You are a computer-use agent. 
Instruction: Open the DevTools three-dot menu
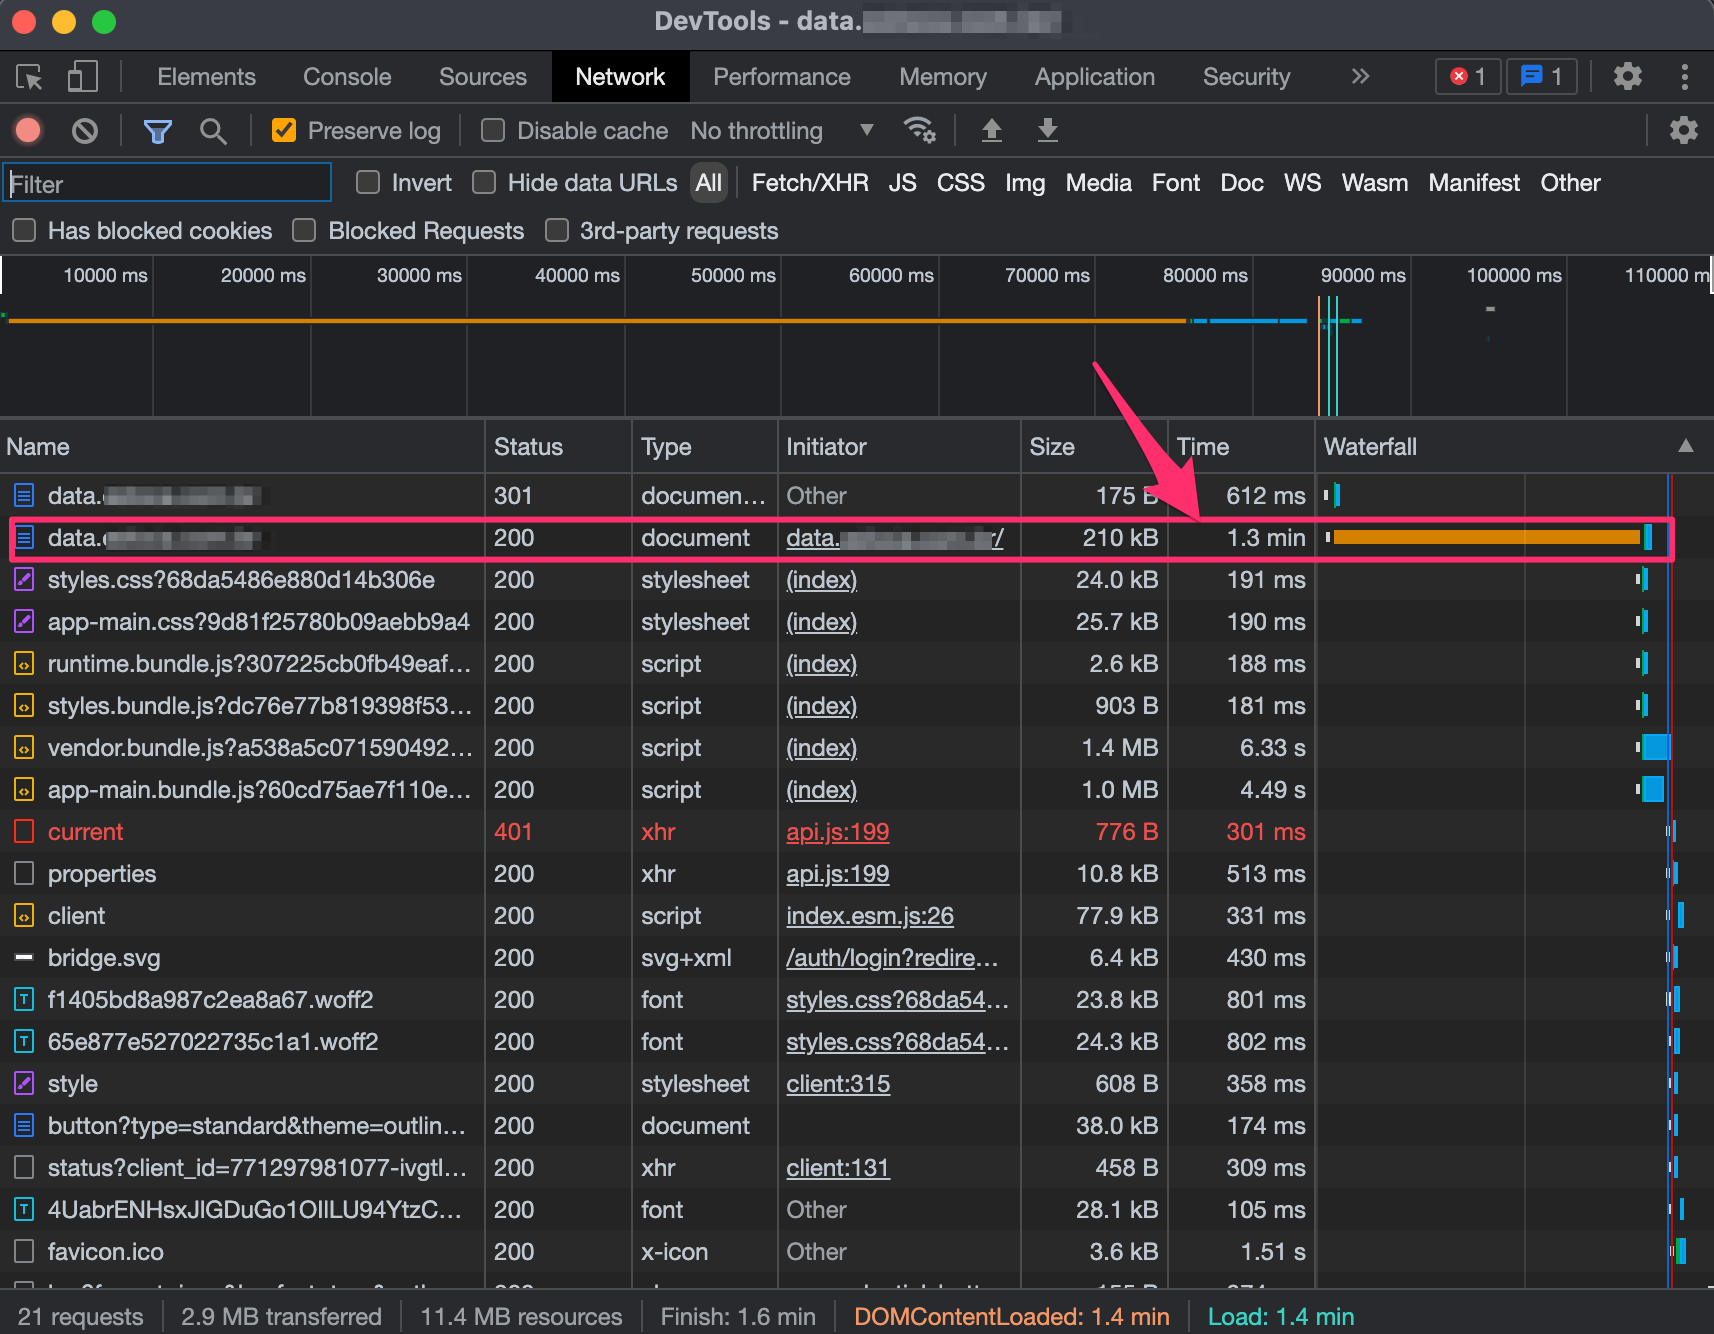[x=1685, y=77]
